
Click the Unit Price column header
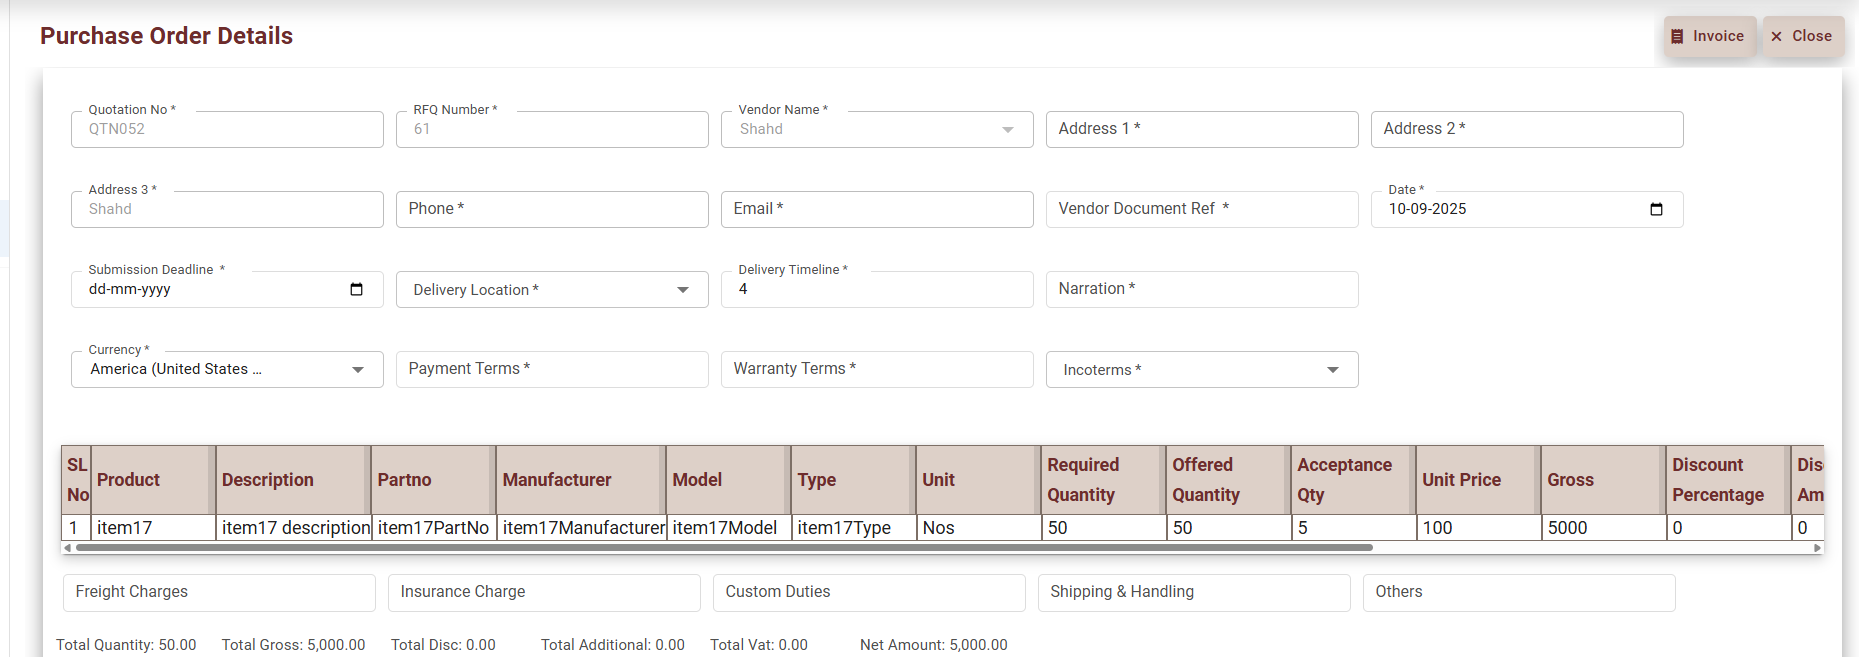1461,480
